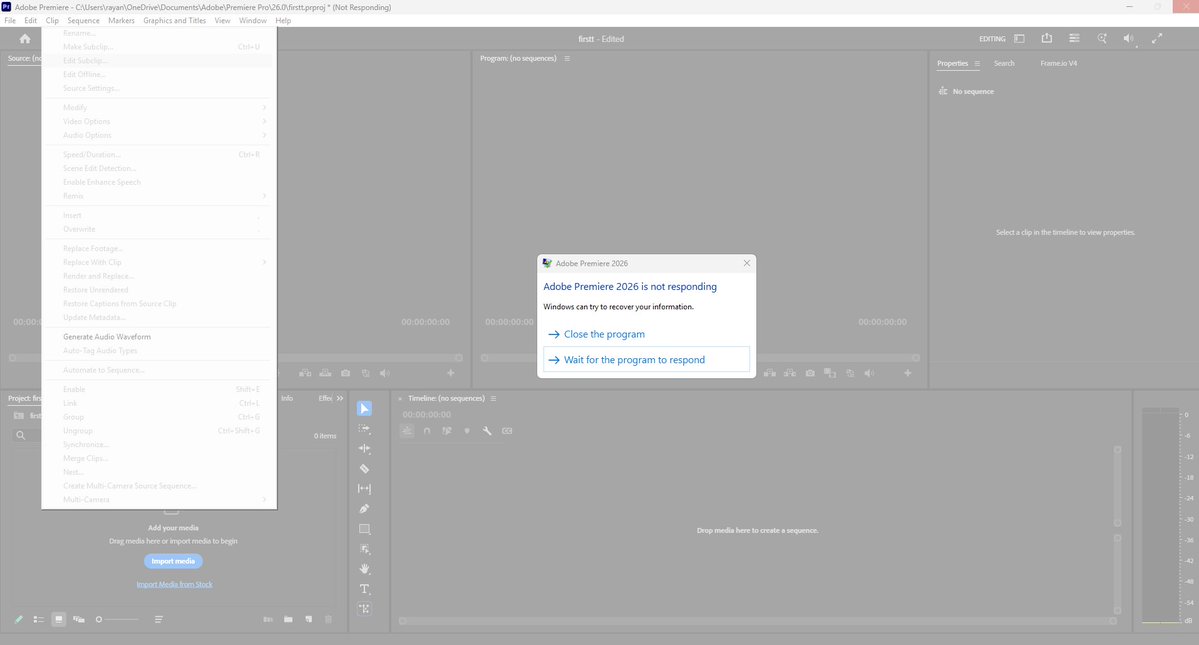This screenshot has width=1199, height=645.
Task: Click the timeline wrench settings icon
Action: click(487, 431)
